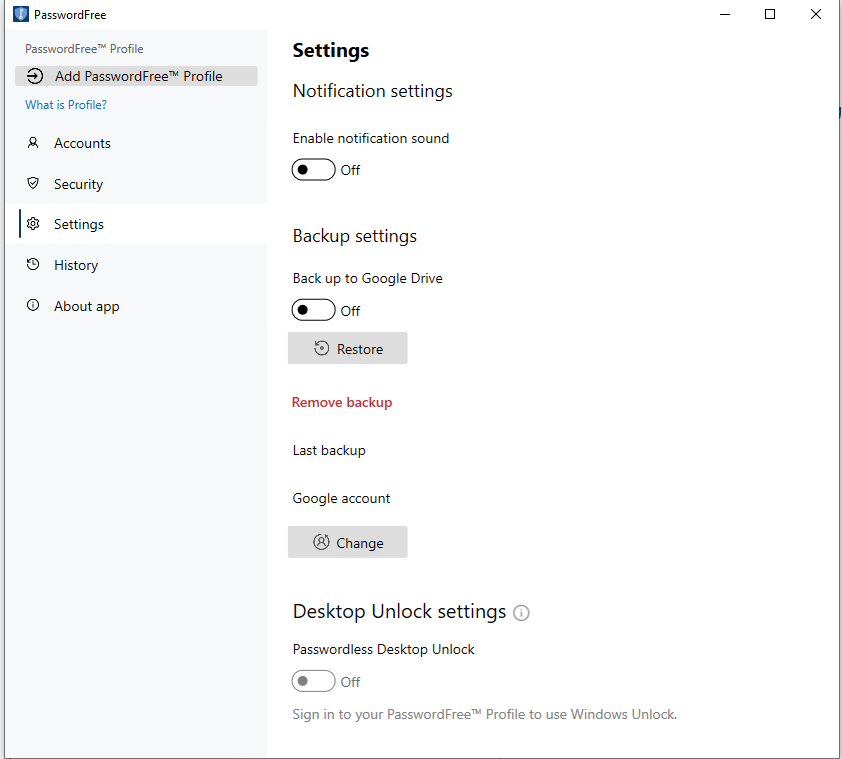The height and width of the screenshot is (759, 842).
Task: Open the What is Profile? link
Action: (x=66, y=105)
